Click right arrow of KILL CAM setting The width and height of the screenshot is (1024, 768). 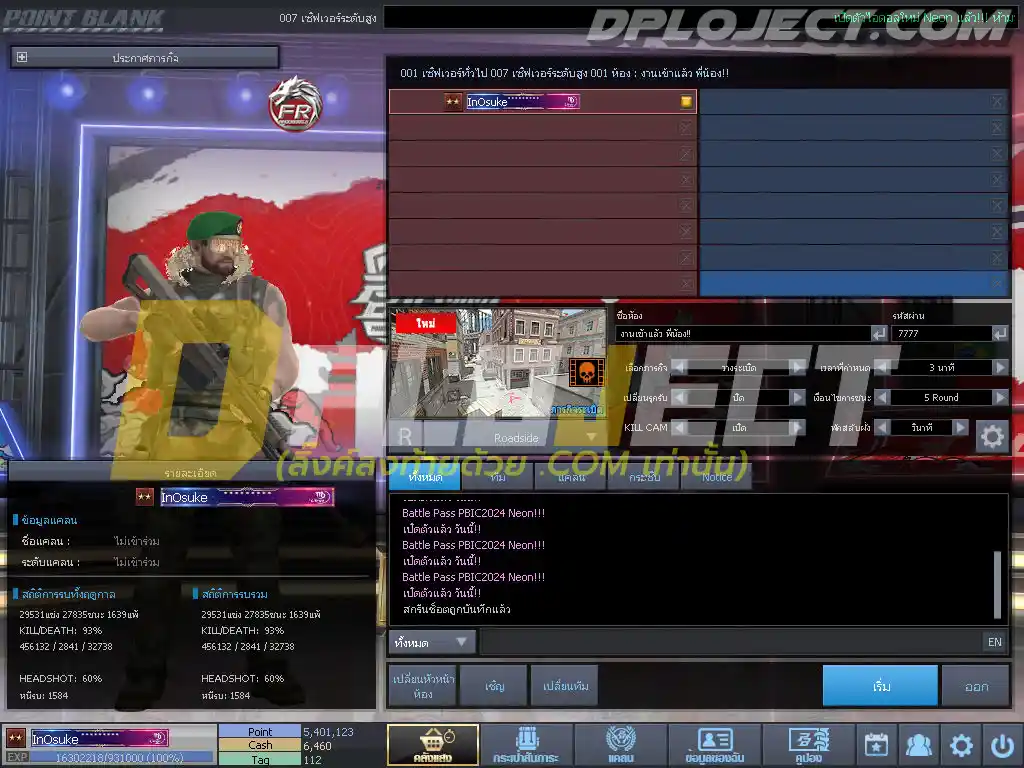(797, 428)
